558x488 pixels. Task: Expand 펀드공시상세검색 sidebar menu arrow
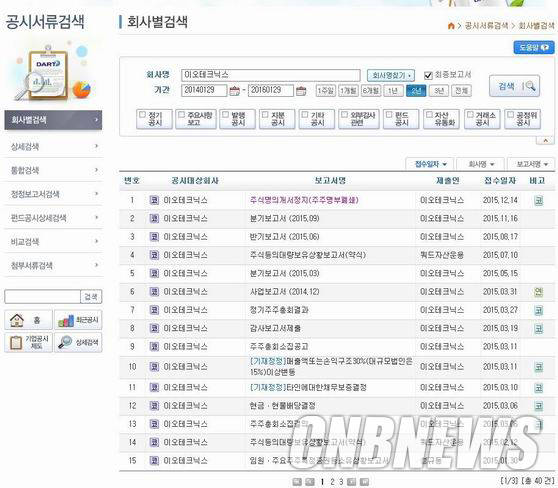coord(96,217)
